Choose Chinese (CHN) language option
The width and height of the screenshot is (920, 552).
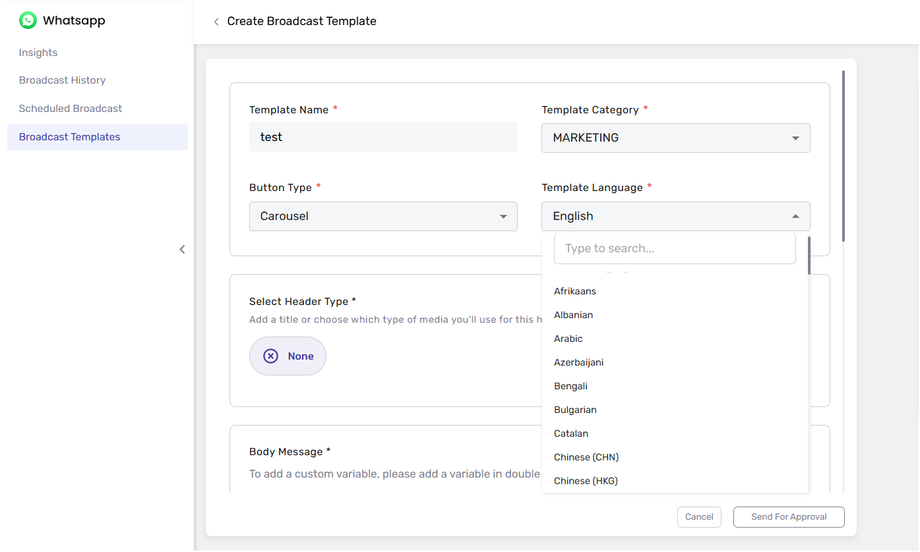(586, 457)
